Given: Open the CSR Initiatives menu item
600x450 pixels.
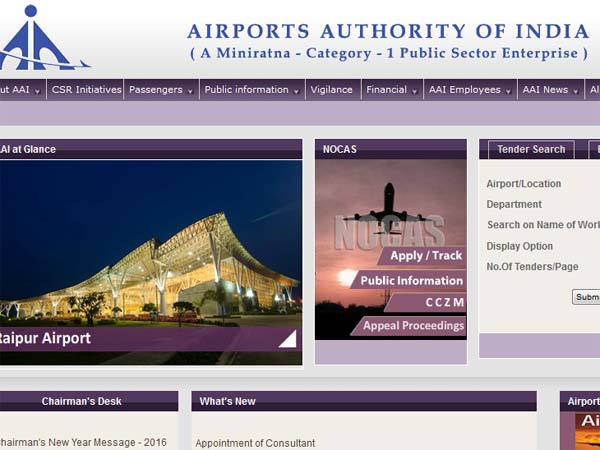Looking at the screenshot, I should (x=86, y=90).
